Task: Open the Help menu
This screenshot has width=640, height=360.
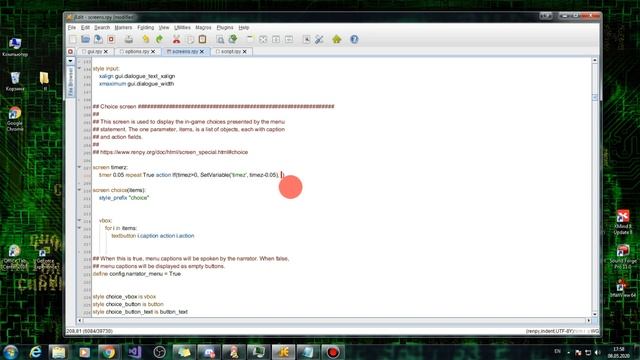Action: click(x=244, y=27)
